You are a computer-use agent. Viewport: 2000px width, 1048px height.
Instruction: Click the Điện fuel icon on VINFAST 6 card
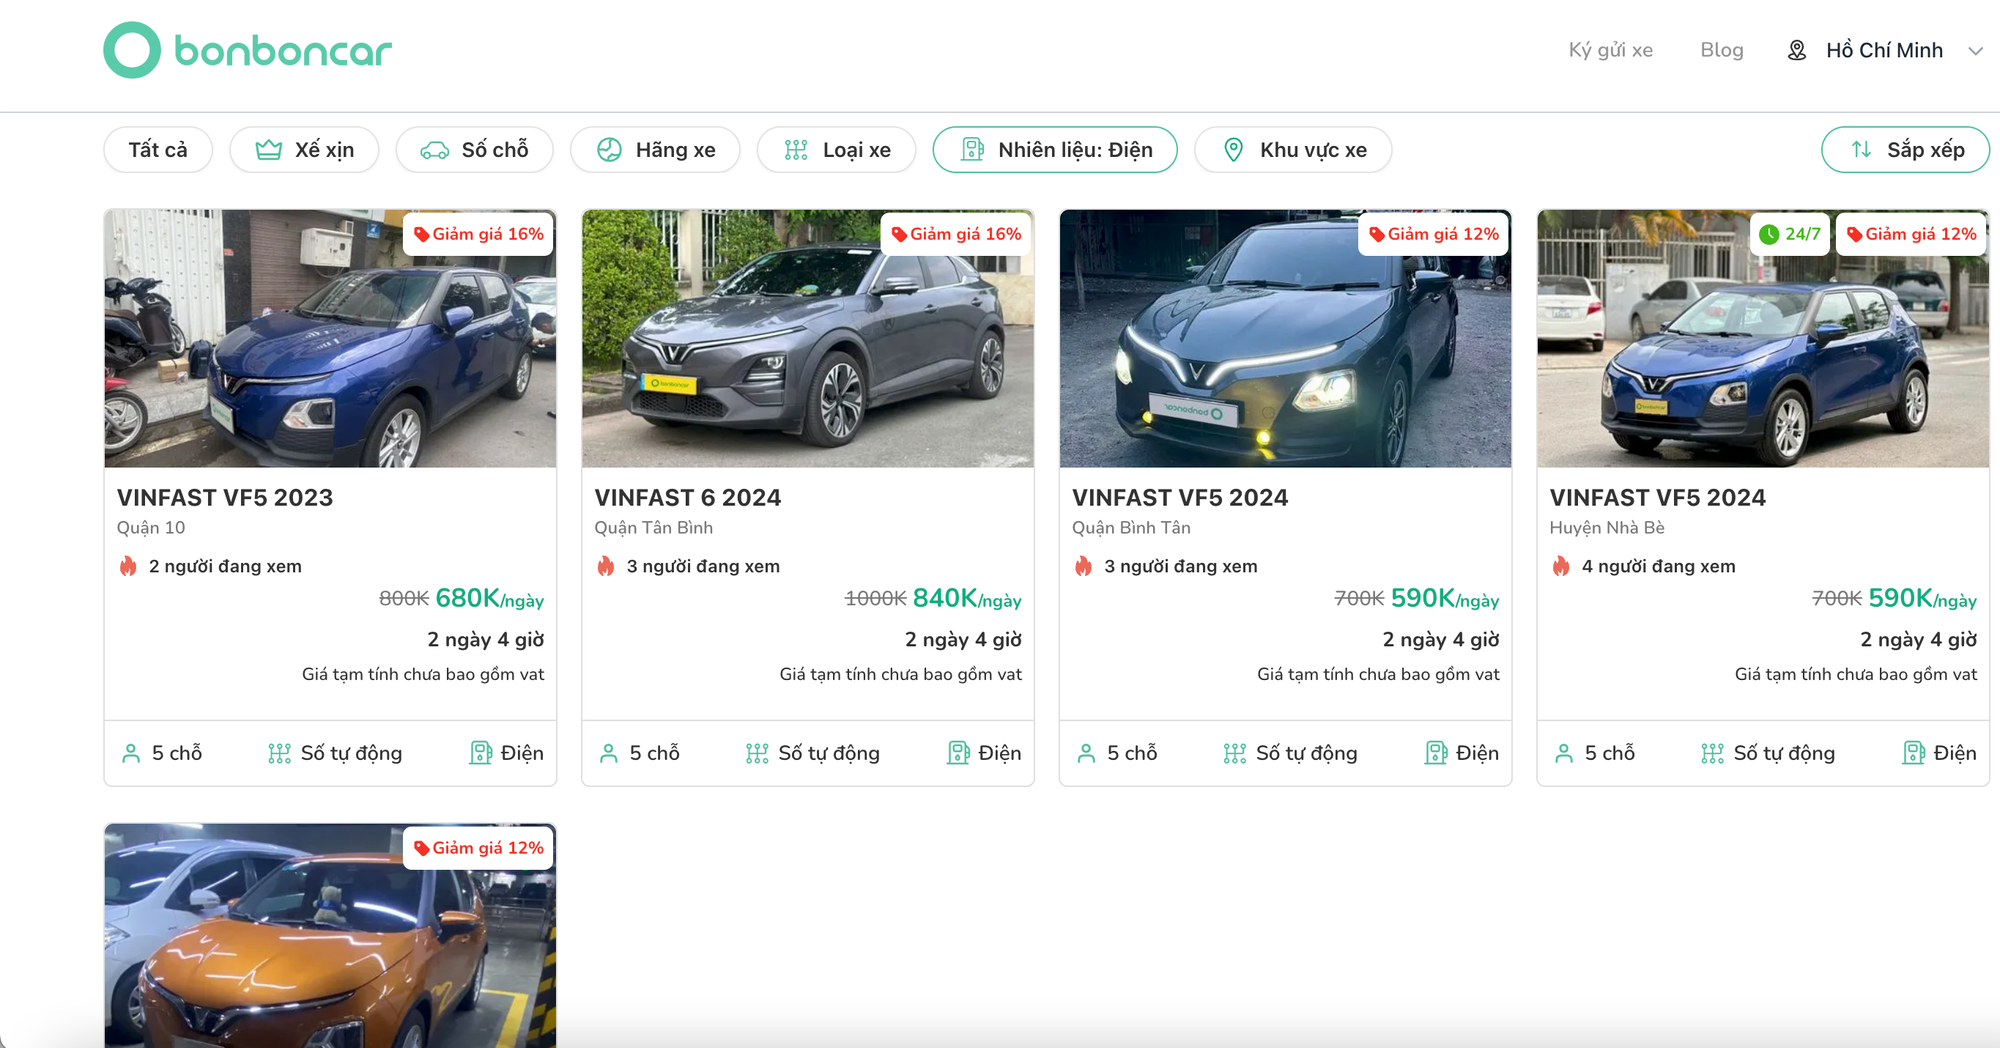pyautogui.click(x=959, y=753)
